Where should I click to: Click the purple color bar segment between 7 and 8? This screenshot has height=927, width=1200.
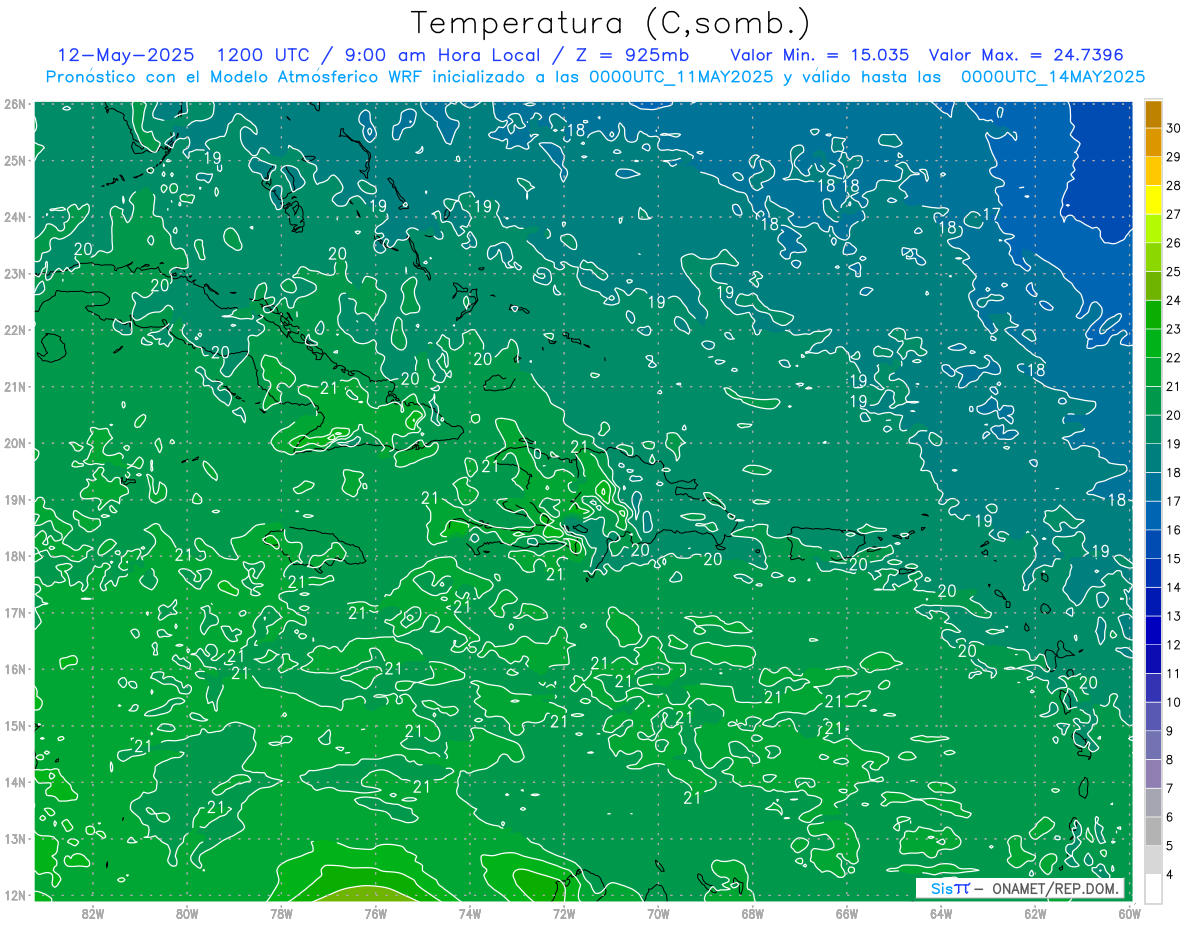coord(1153,774)
